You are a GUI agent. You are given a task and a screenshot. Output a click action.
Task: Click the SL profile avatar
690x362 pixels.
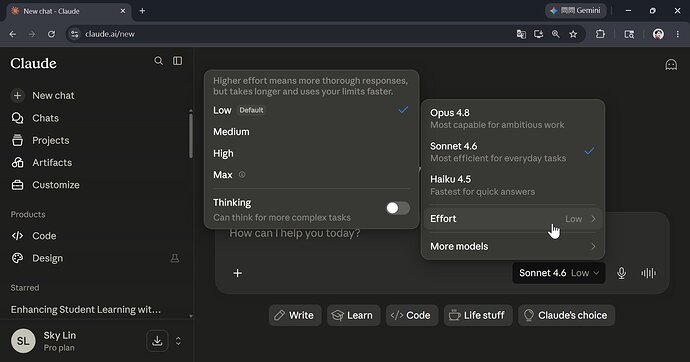tap(23, 341)
